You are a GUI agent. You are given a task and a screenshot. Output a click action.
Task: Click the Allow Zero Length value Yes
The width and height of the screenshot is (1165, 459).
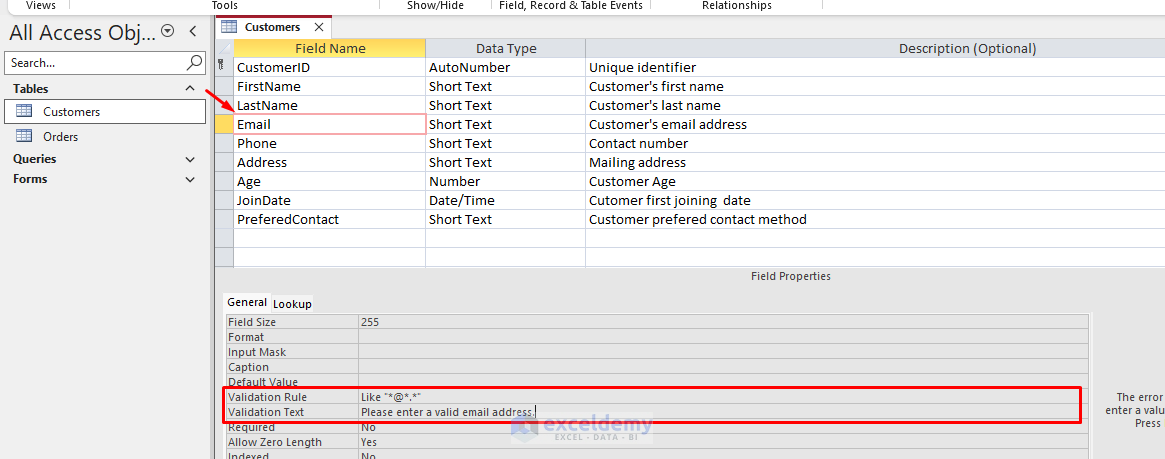[x=723, y=442]
